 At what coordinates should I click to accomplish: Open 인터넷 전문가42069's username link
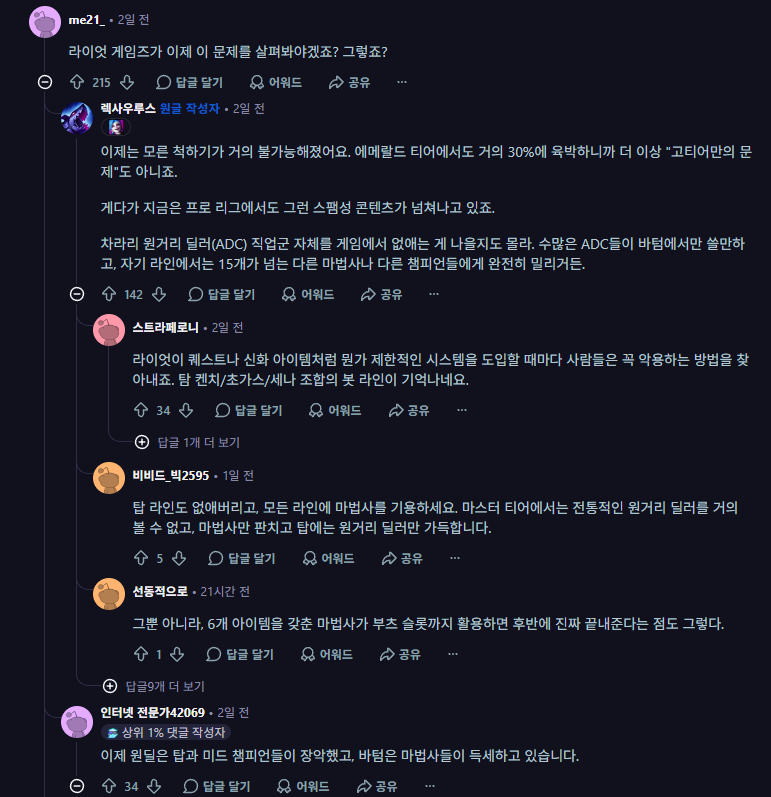152,713
